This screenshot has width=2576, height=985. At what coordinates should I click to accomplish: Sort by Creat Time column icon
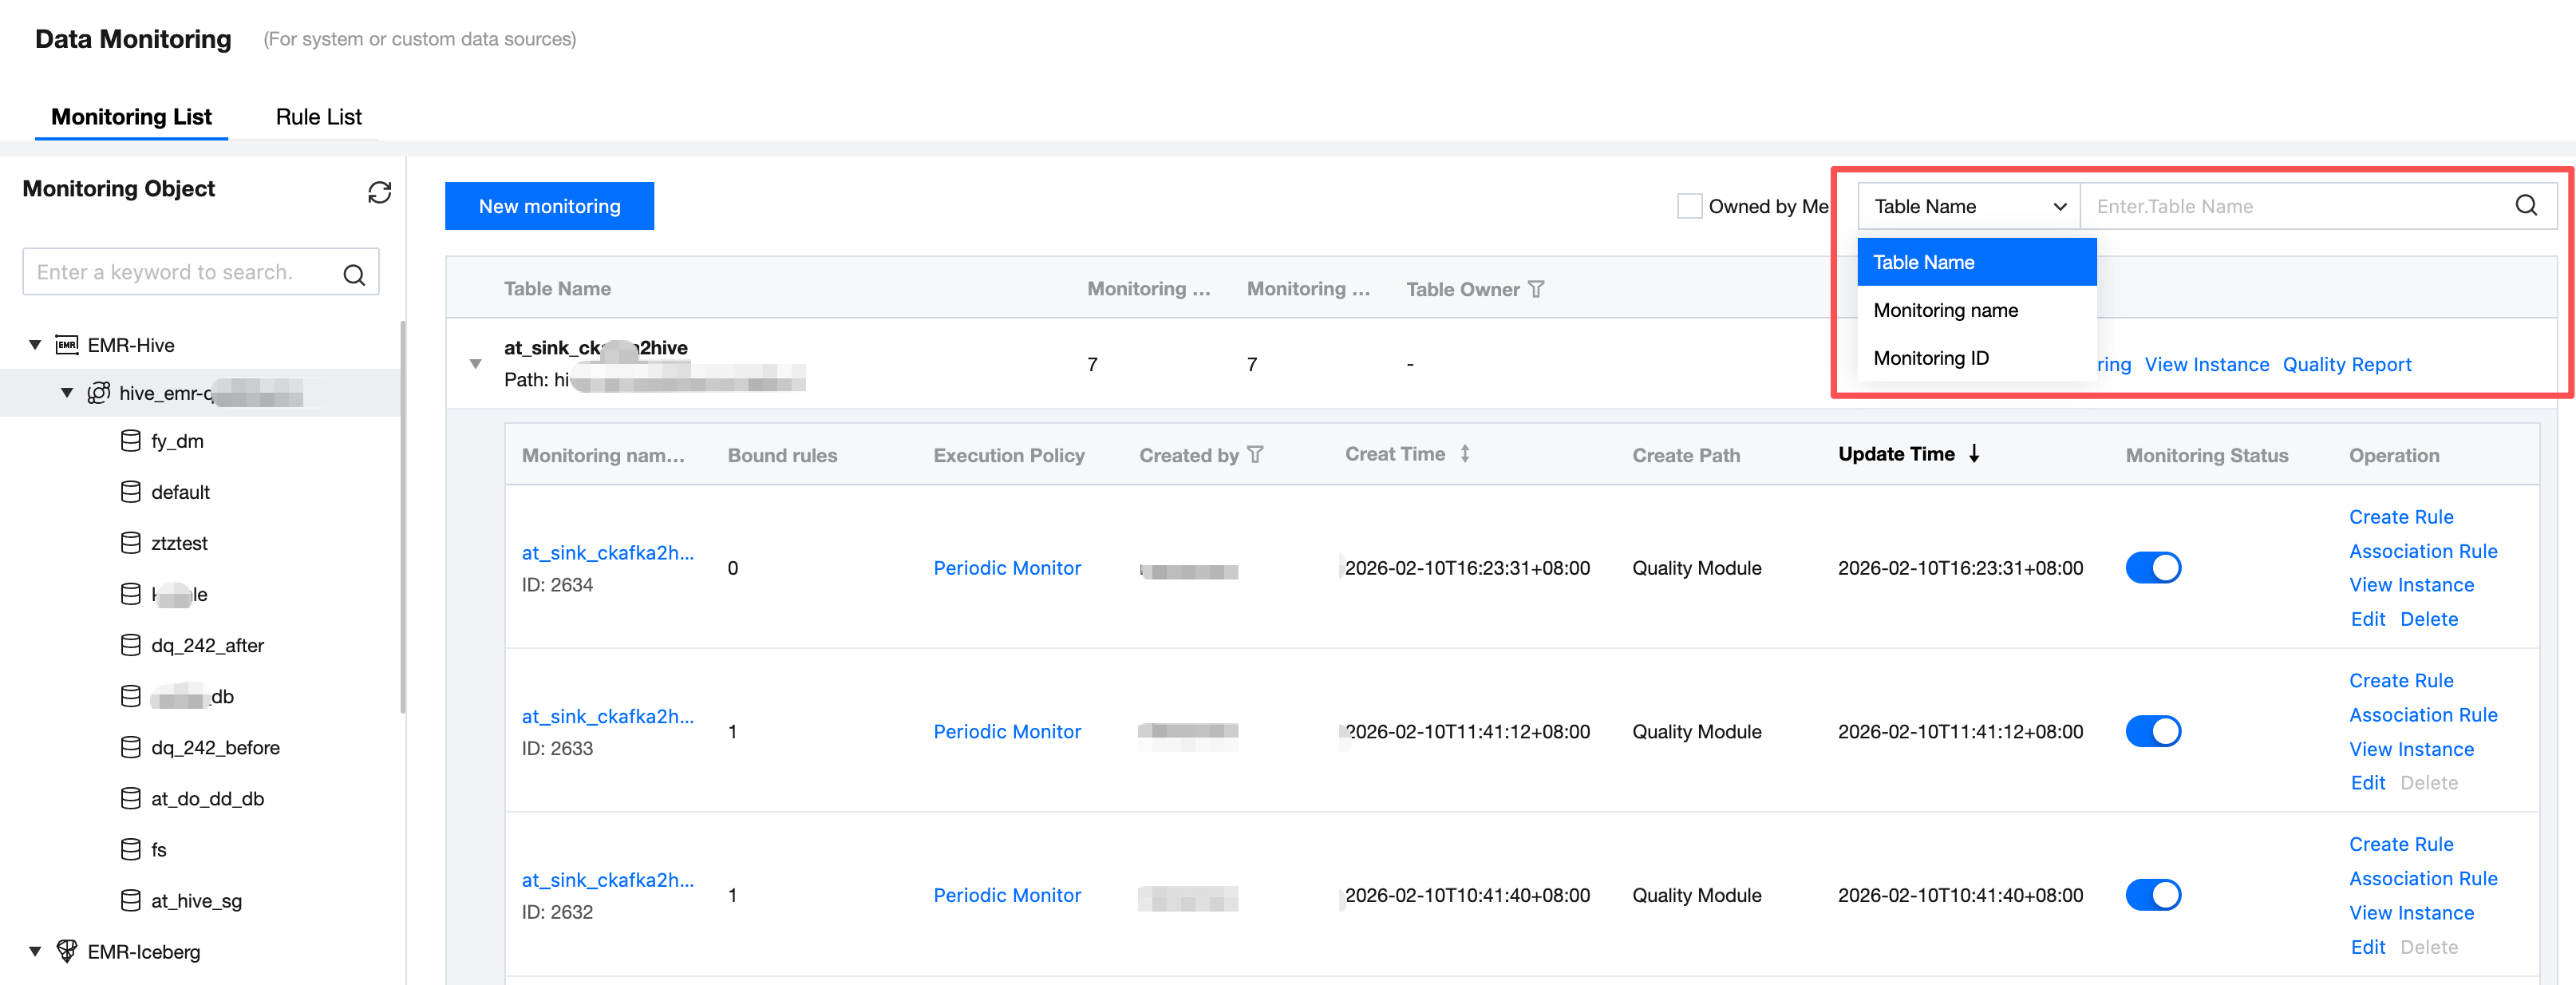click(x=1465, y=454)
